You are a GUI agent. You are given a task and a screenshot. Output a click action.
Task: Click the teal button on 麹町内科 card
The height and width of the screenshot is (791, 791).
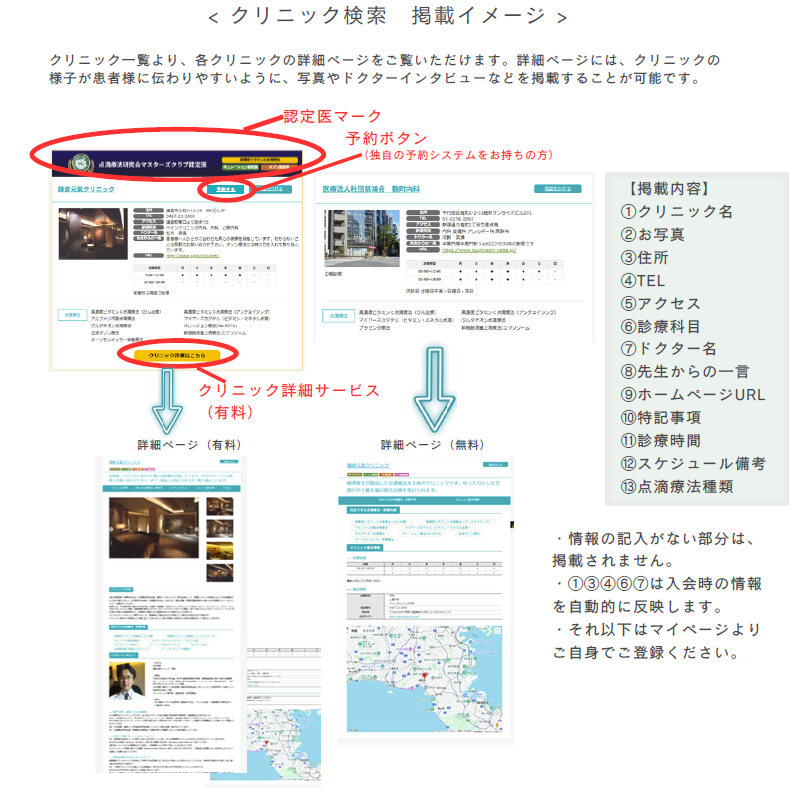point(557,188)
